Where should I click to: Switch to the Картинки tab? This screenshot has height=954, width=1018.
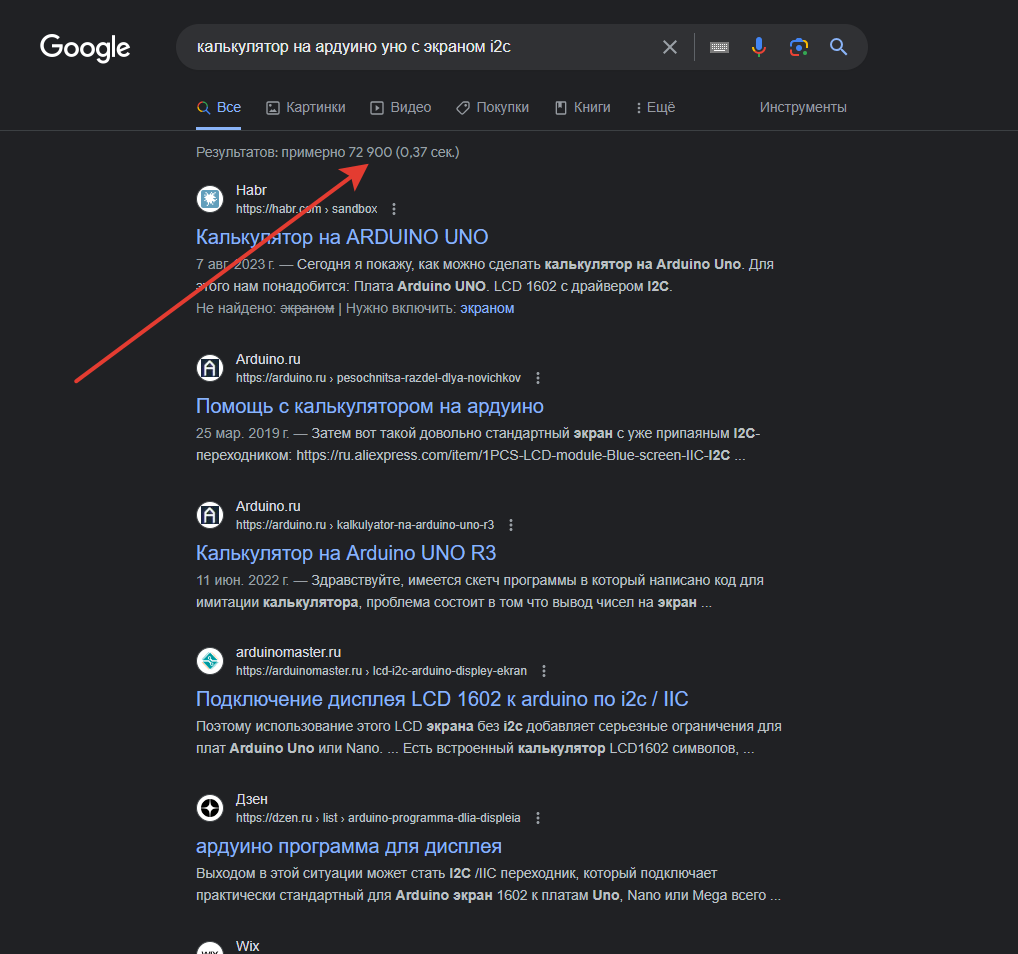pyautogui.click(x=306, y=107)
